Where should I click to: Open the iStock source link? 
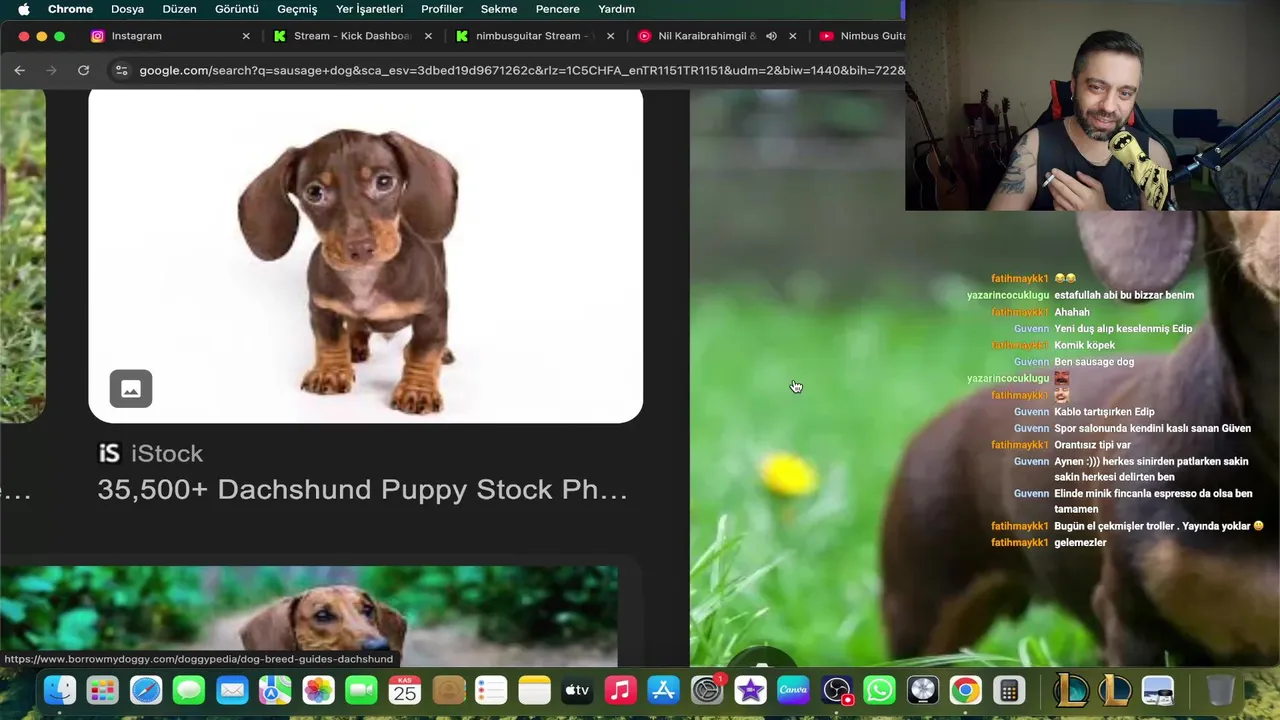coord(151,453)
